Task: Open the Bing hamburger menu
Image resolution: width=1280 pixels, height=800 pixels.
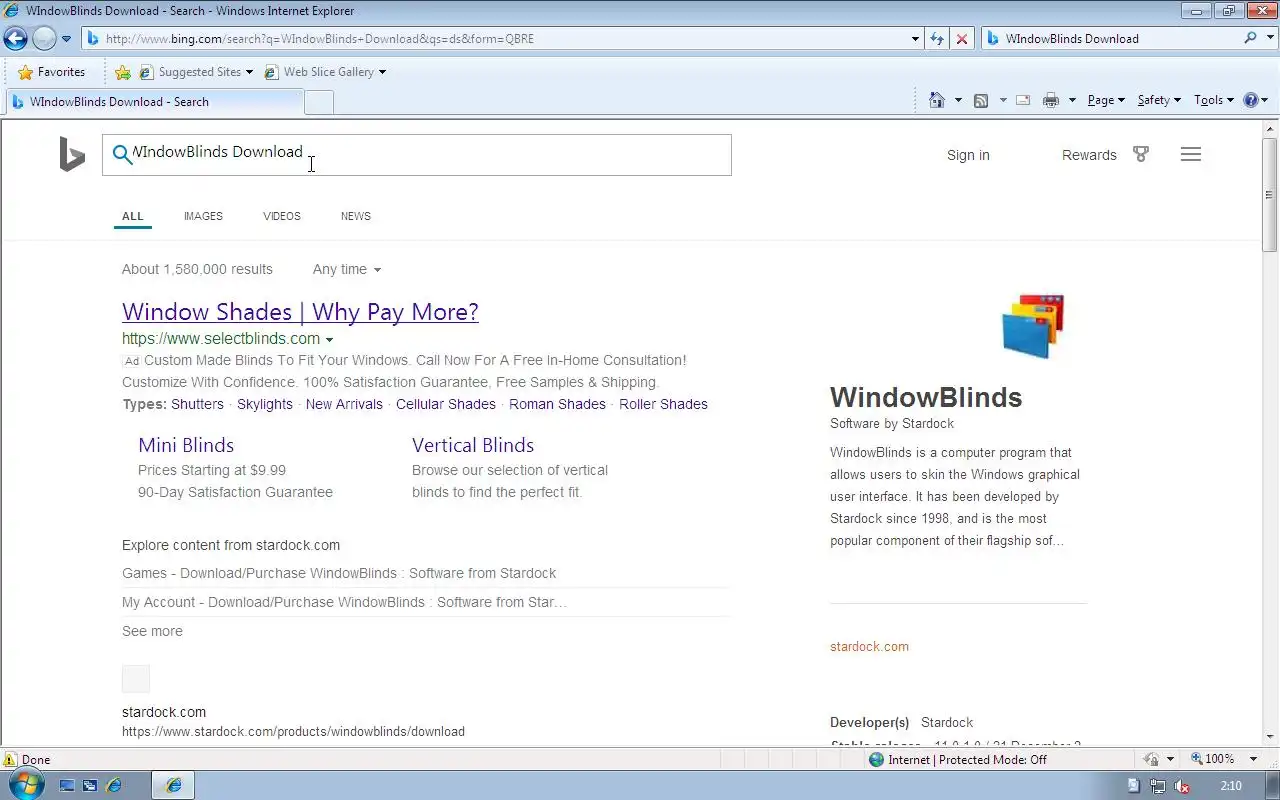Action: 1190,154
